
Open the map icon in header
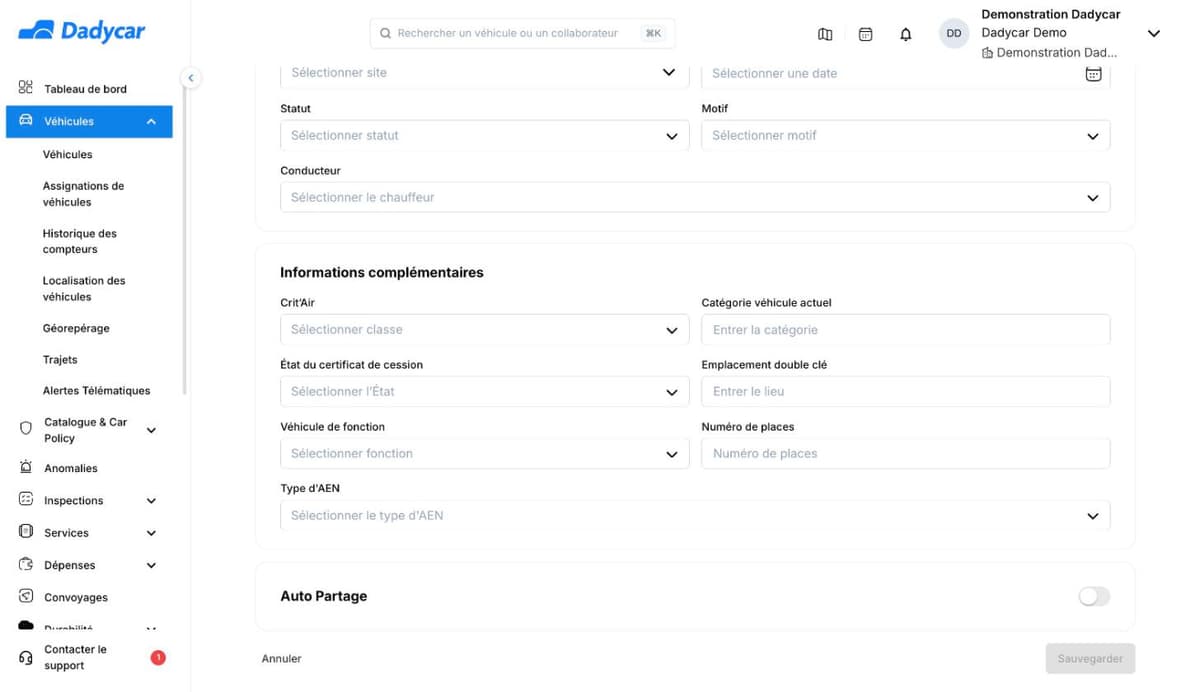point(825,34)
